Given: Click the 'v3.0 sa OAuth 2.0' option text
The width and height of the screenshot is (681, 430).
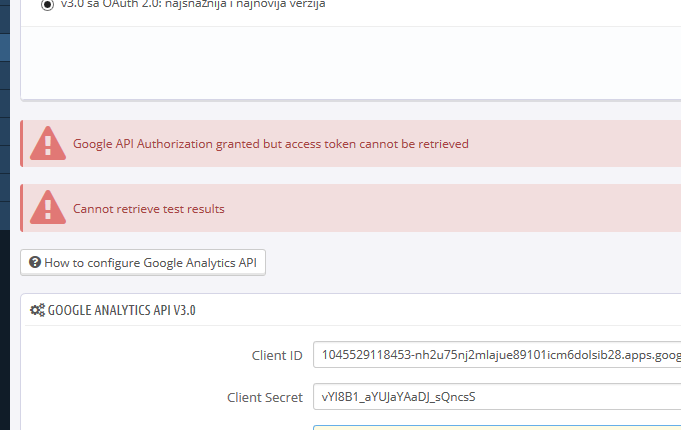Looking at the screenshot, I should (x=193, y=4).
